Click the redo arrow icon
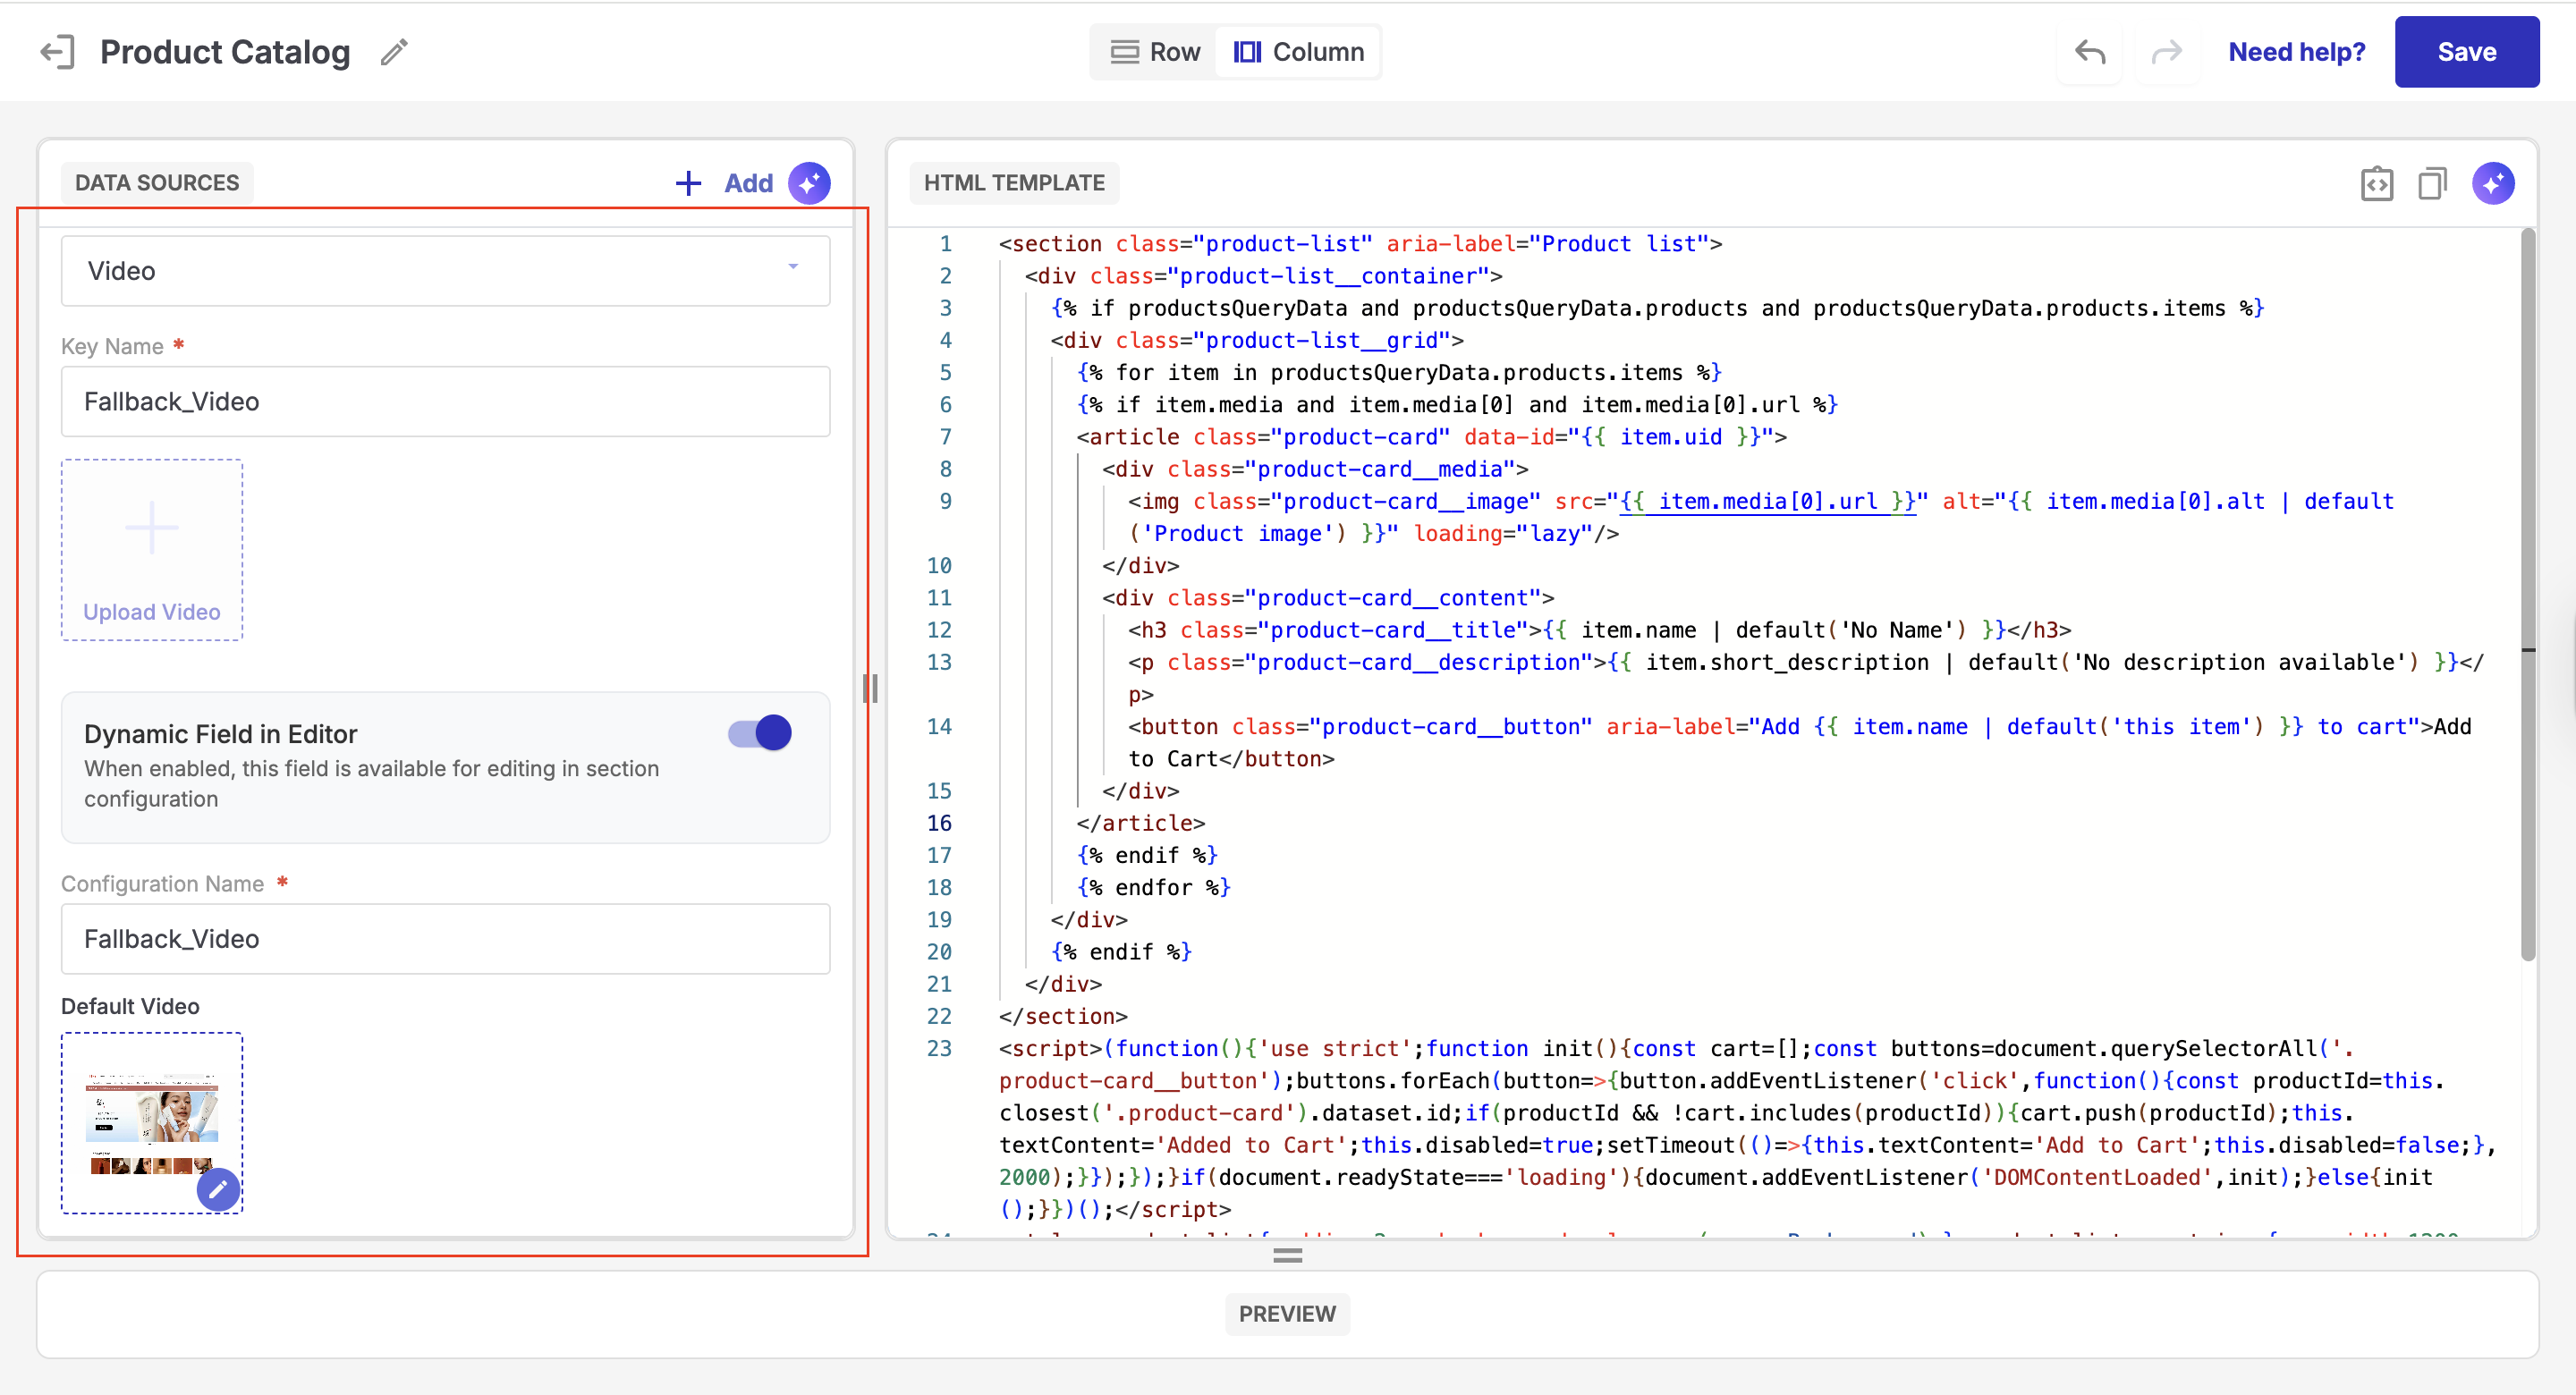Image resolution: width=2576 pixels, height=1395 pixels. 2166,52
